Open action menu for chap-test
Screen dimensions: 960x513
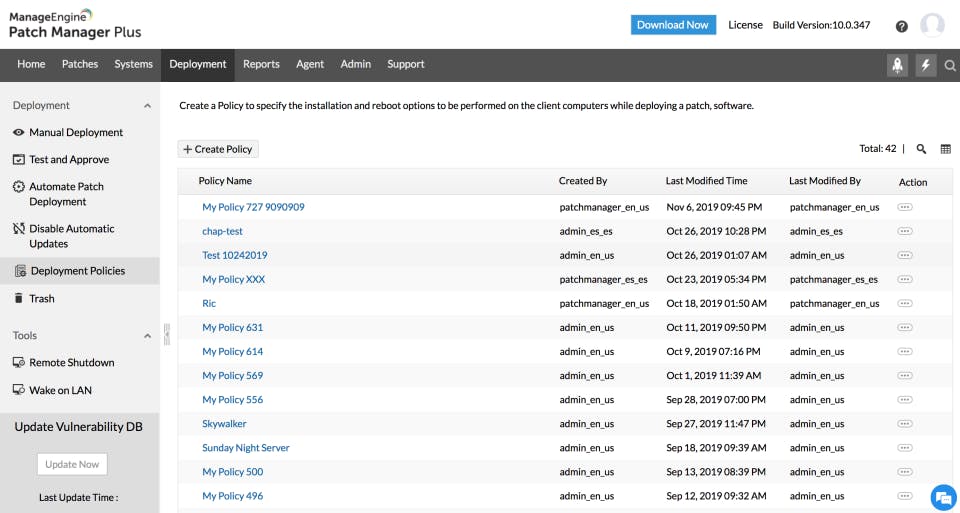pyautogui.click(x=904, y=231)
